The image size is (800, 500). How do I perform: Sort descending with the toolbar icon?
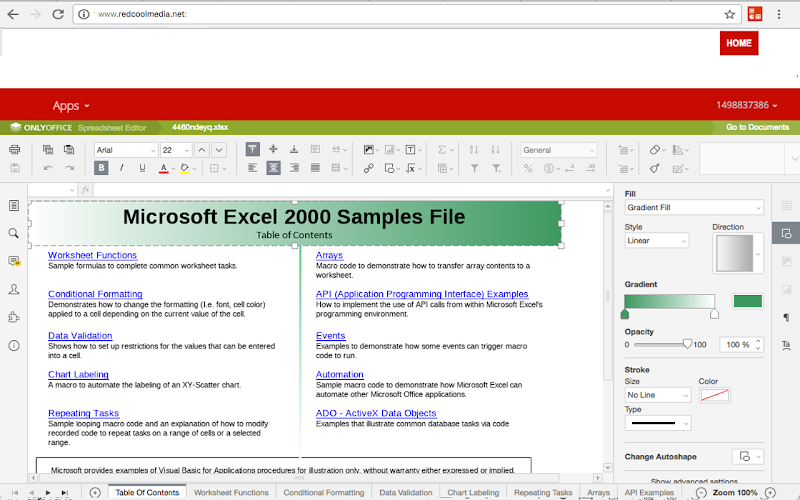click(495, 149)
